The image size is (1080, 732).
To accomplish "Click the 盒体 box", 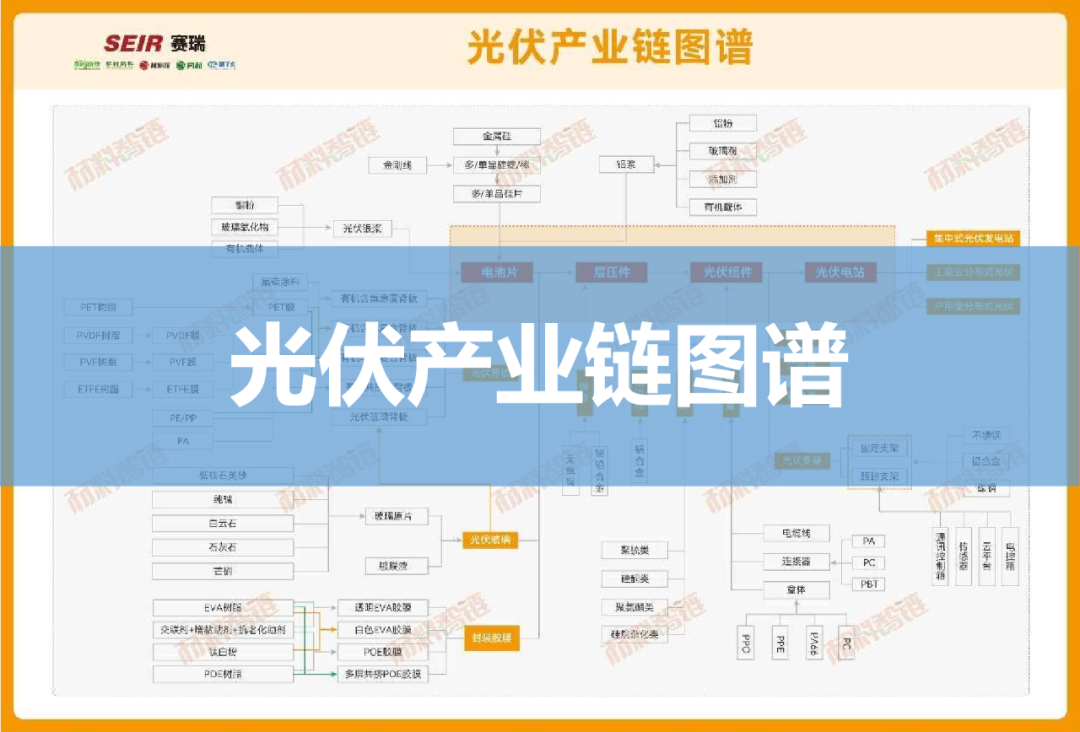I will tap(796, 589).
